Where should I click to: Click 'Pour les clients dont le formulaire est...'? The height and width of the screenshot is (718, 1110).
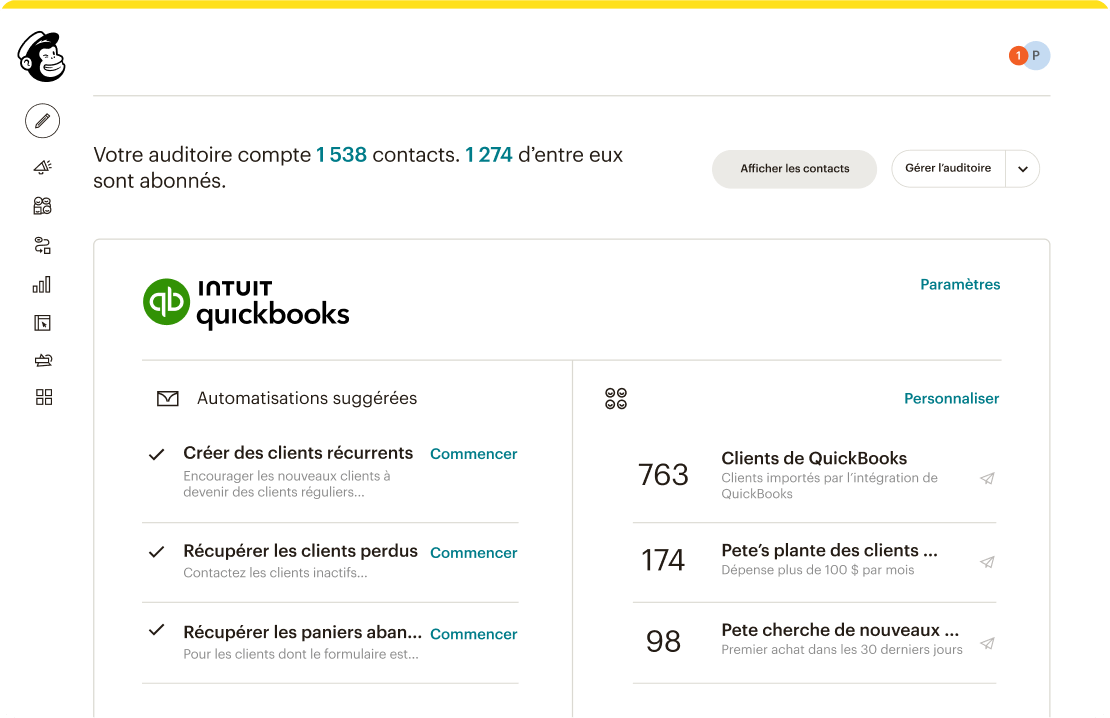coord(301,654)
